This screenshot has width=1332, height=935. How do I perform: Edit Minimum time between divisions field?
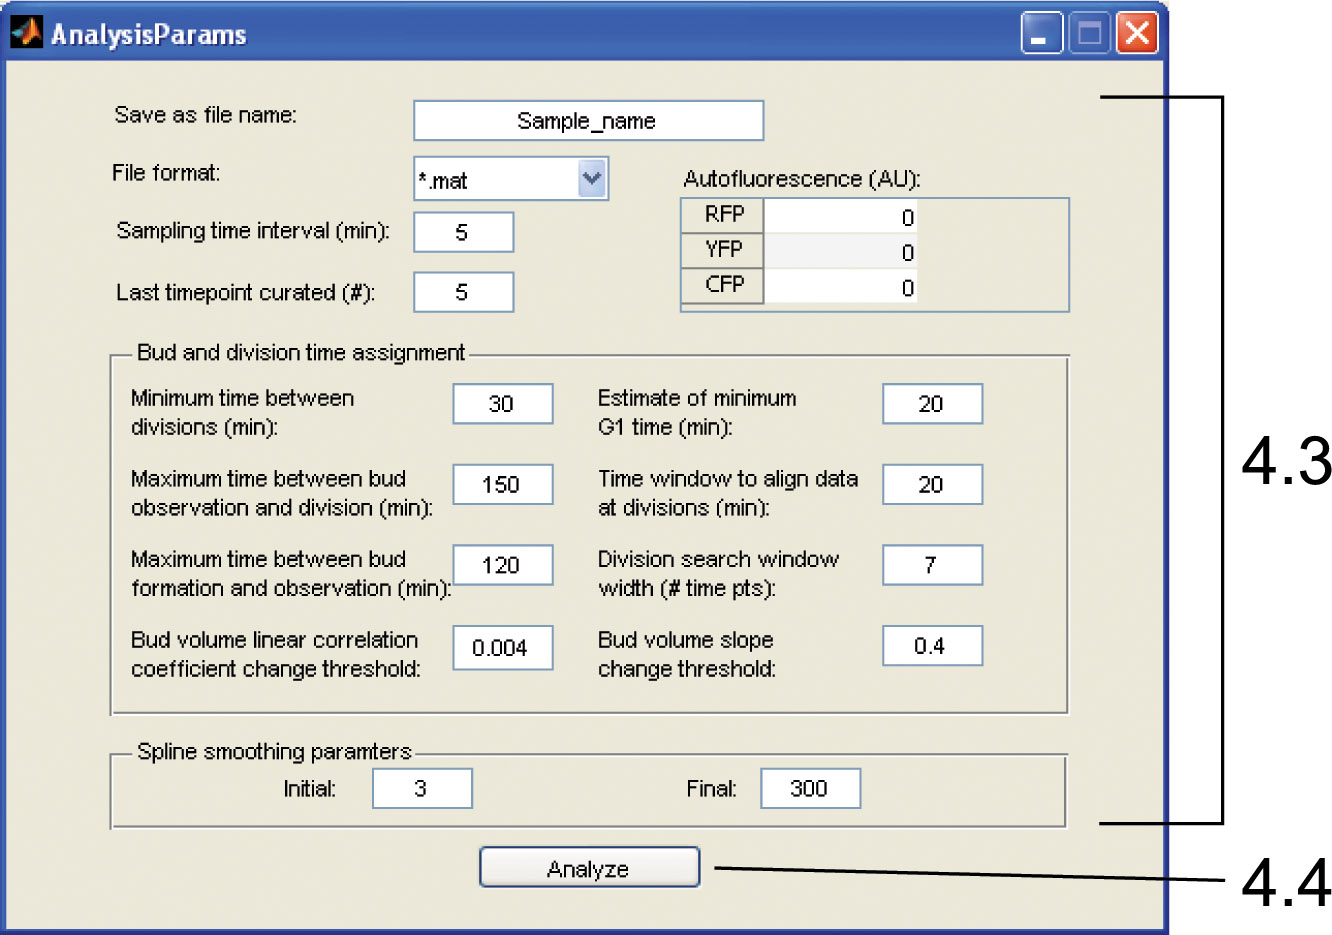[503, 404]
